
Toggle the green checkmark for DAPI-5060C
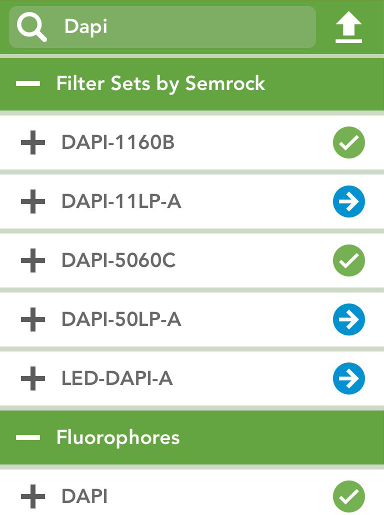(x=349, y=260)
